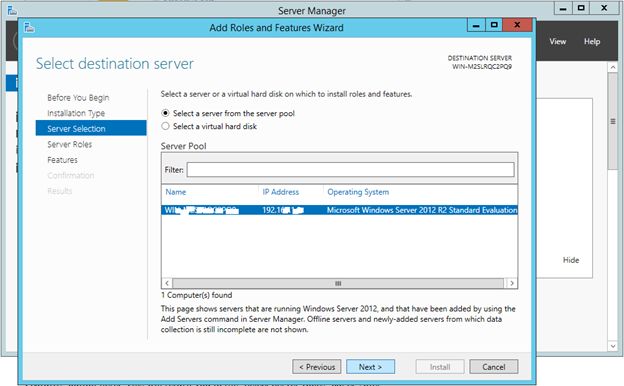Open the Help menu in Server Manager
The image size is (624, 386).
[x=592, y=41]
